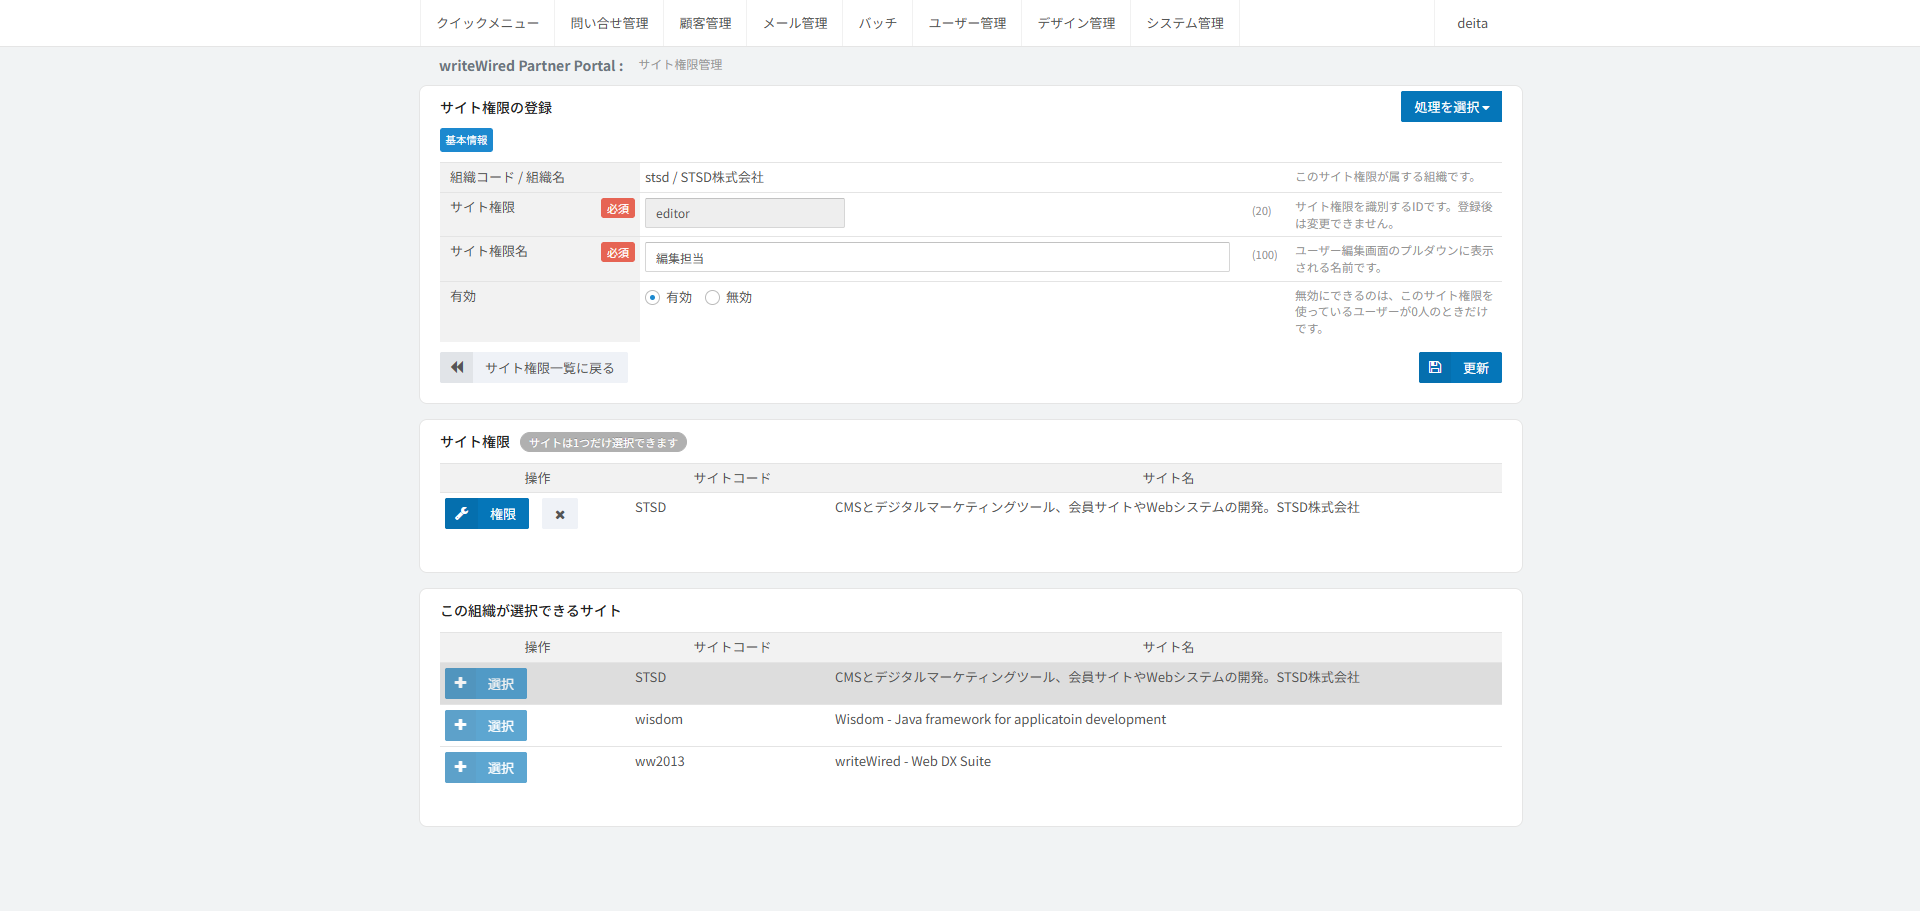1920x911 pixels.
Task: Click the 更新 button label
Action: tap(1476, 368)
